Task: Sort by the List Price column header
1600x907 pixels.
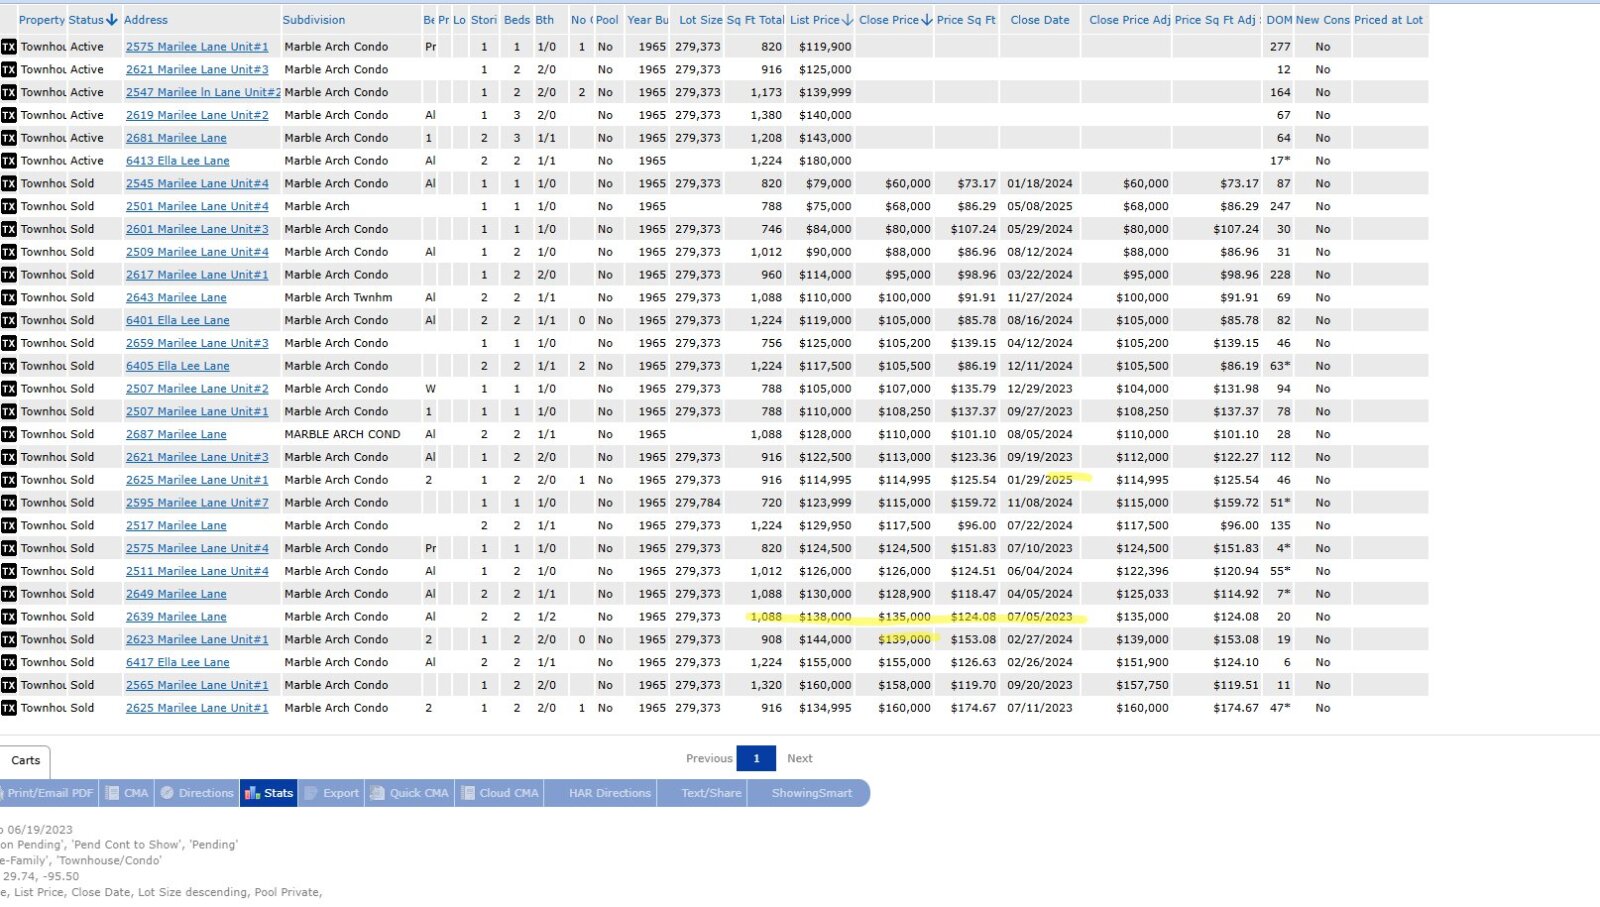Action: 821,20
